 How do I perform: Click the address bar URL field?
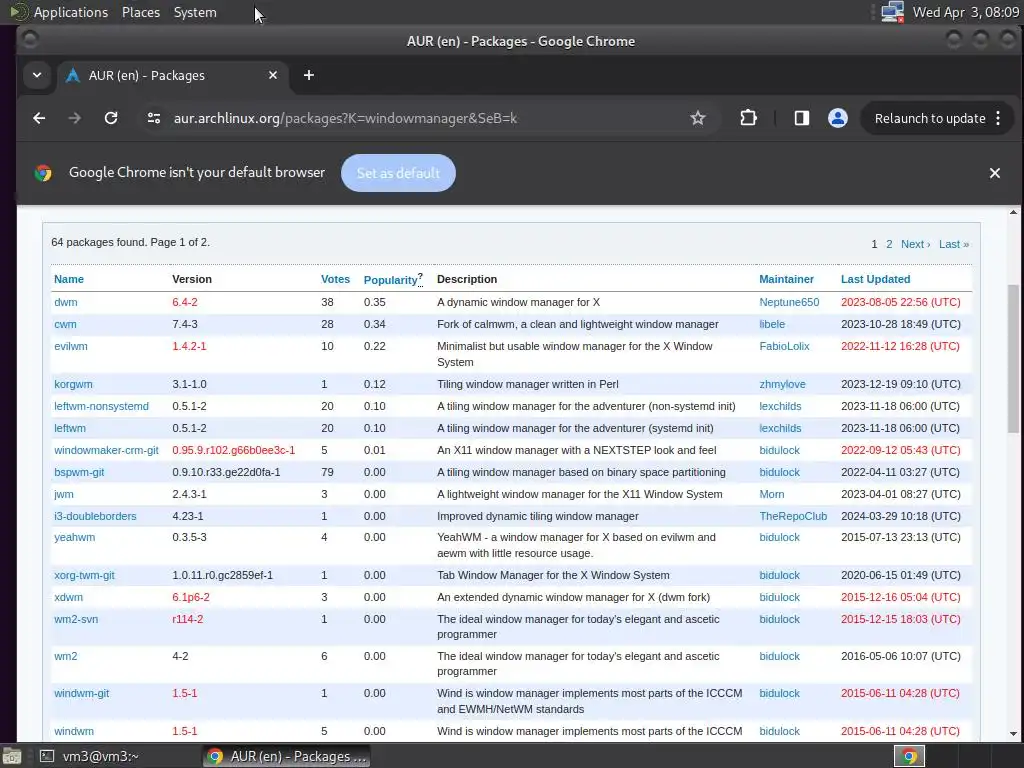tap(418, 118)
